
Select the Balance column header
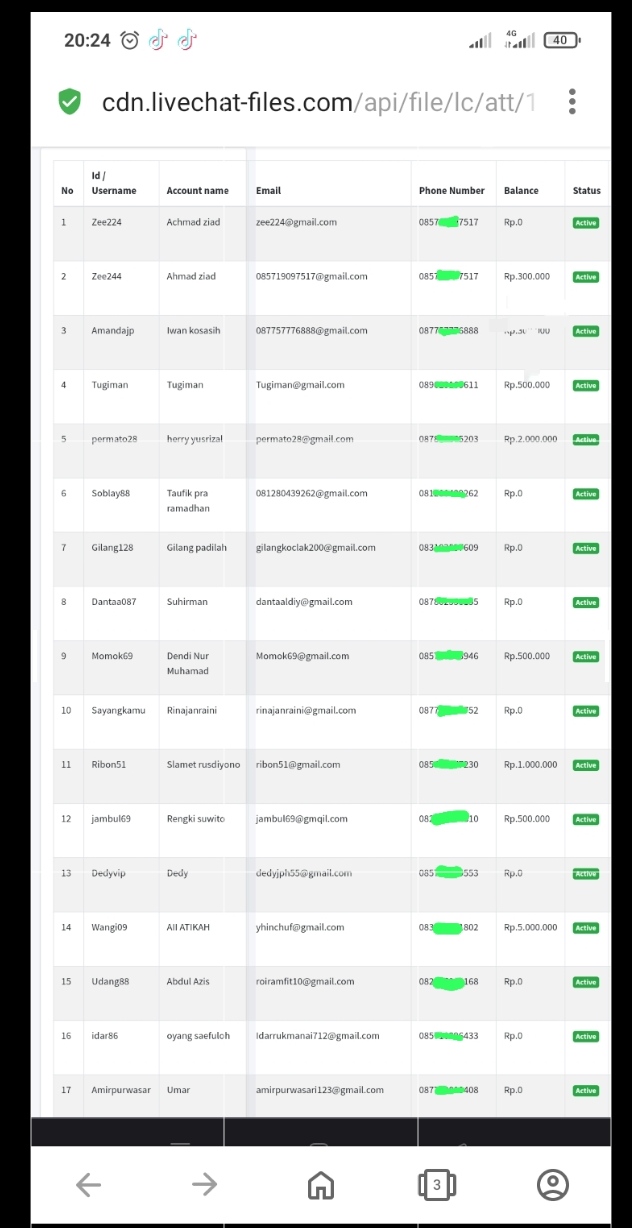[521, 190]
